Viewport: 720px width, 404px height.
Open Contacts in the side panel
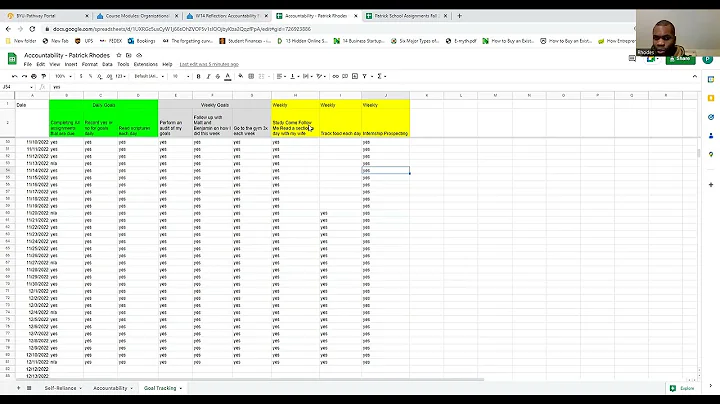711,136
